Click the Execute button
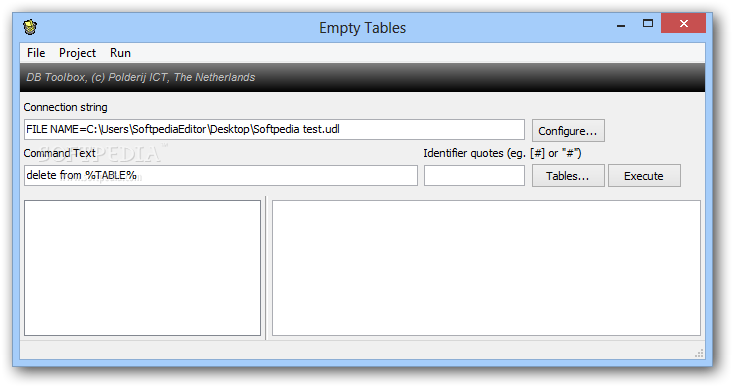733x387 pixels. click(644, 176)
